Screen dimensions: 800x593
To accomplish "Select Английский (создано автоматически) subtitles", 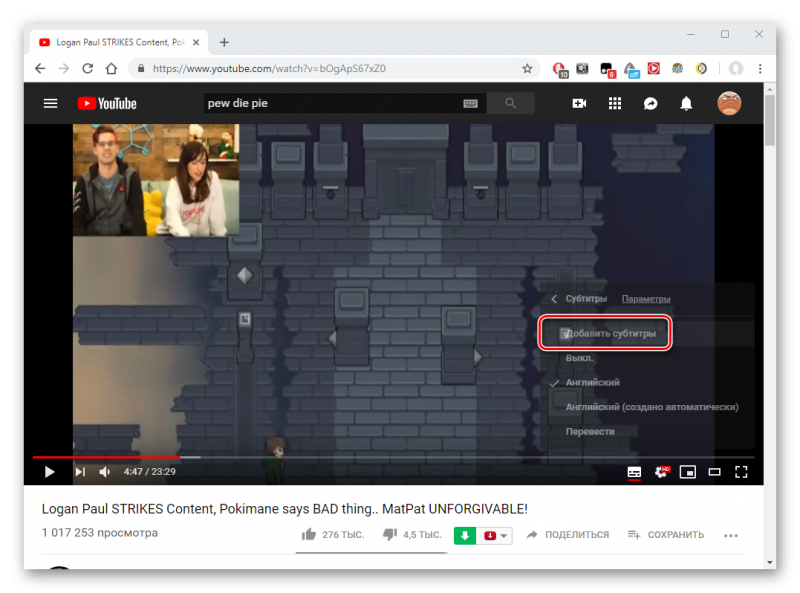I will pos(652,407).
